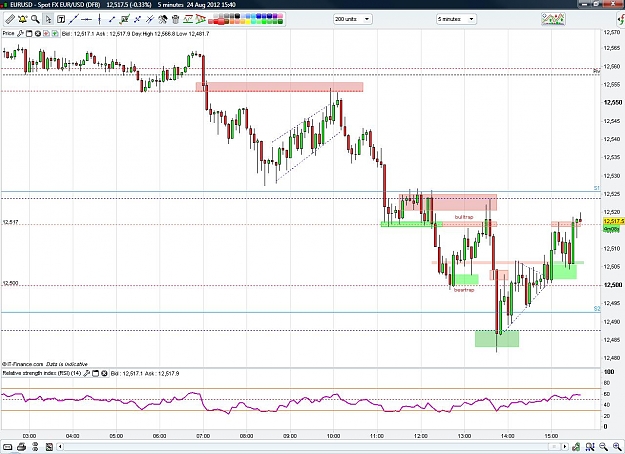Click the 'bear trap' chart annotation
Image resolution: width=625 pixels, height=454 pixels.
464,290
